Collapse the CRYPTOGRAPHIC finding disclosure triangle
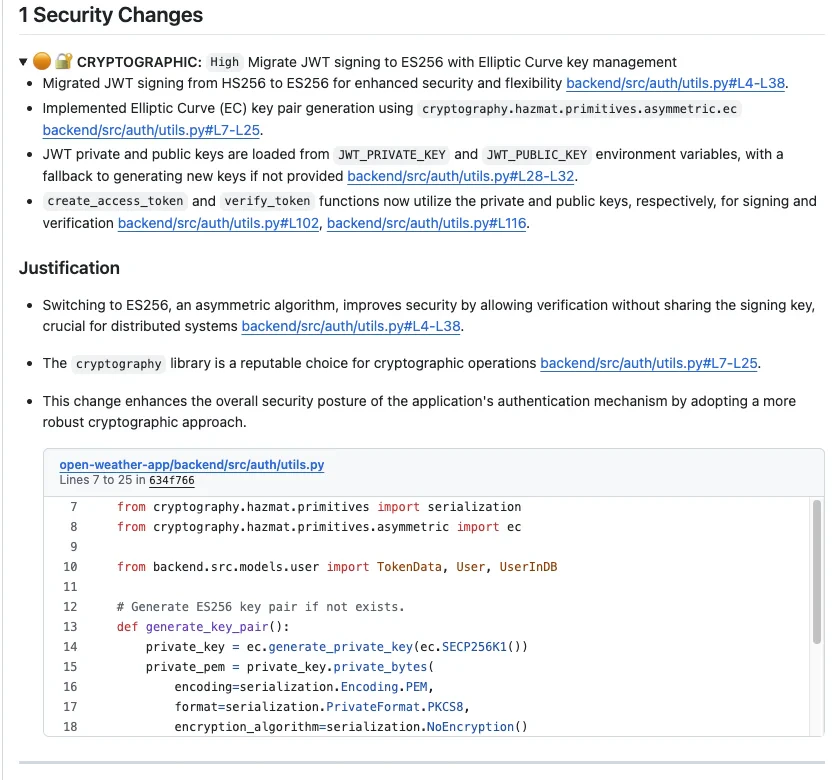Viewport: 832px width, 780px height. tap(22, 61)
